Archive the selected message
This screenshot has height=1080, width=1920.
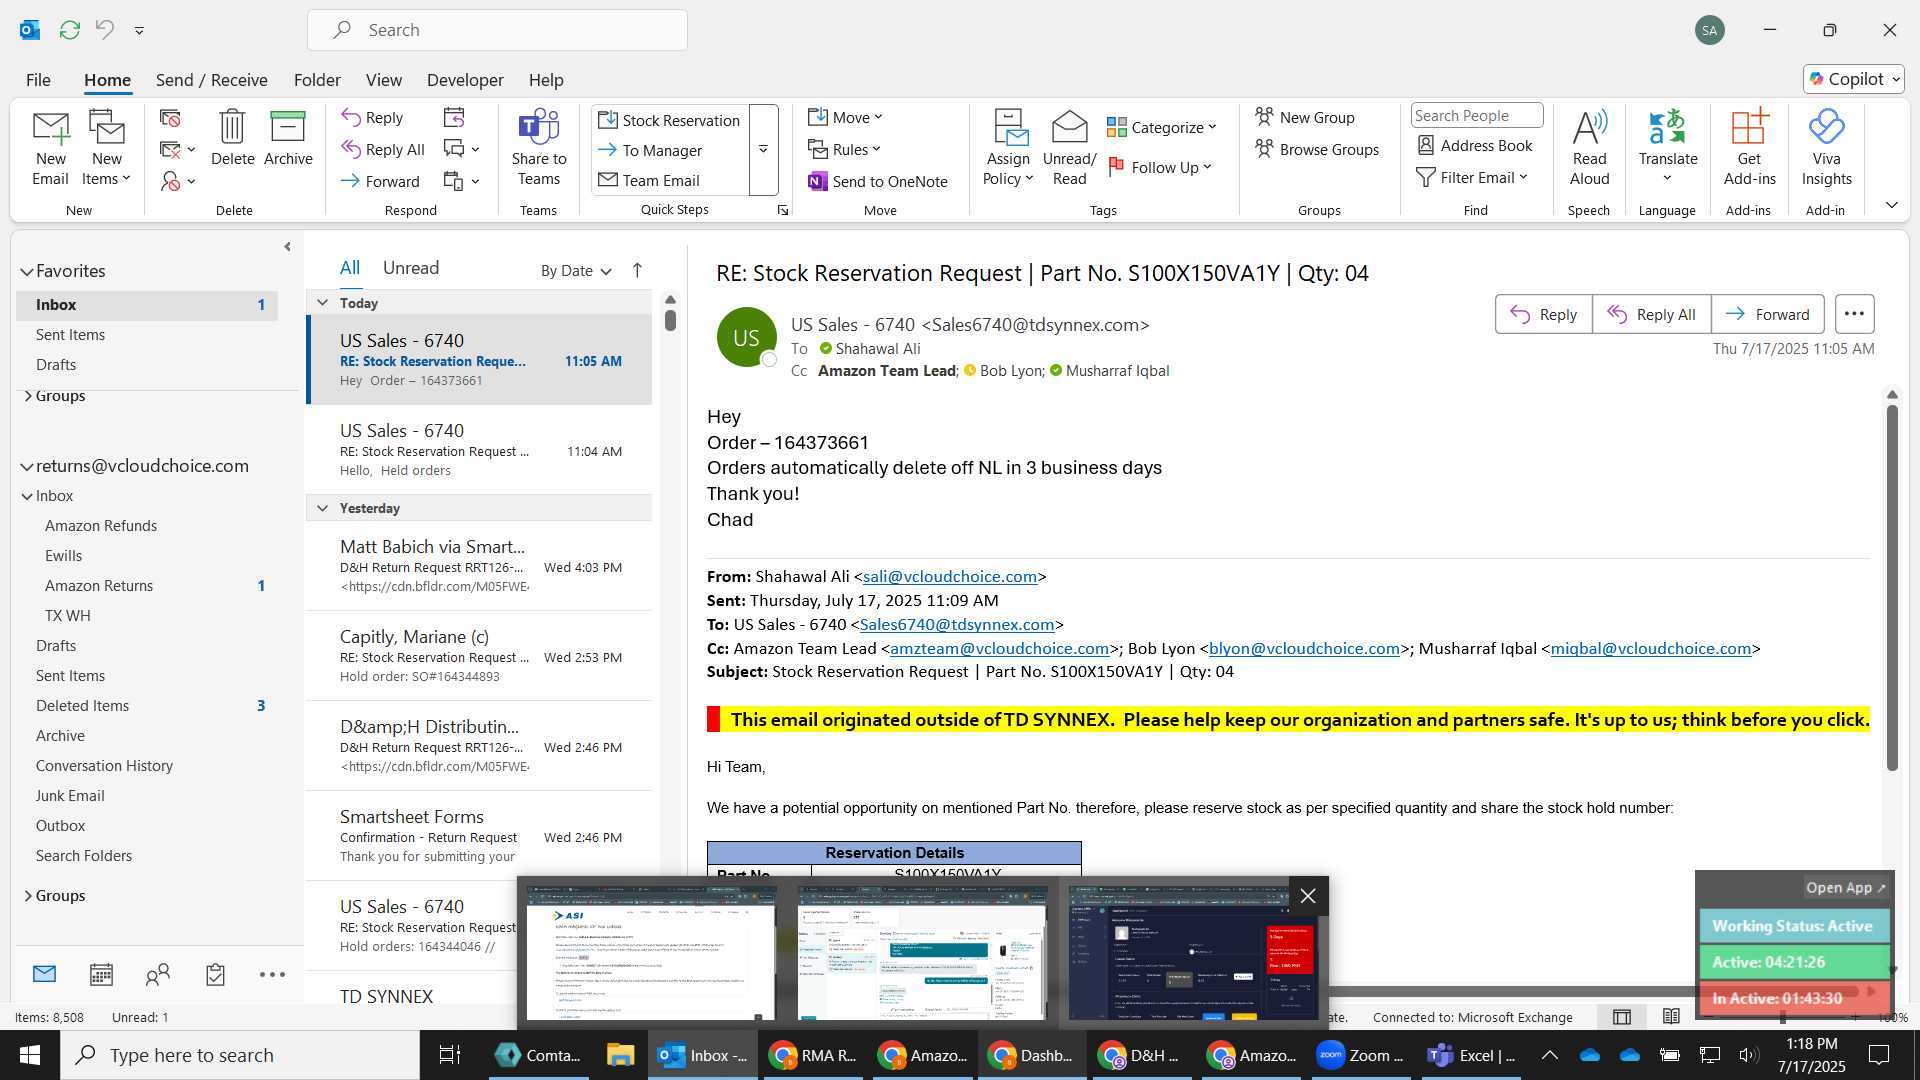[x=288, y=138]
